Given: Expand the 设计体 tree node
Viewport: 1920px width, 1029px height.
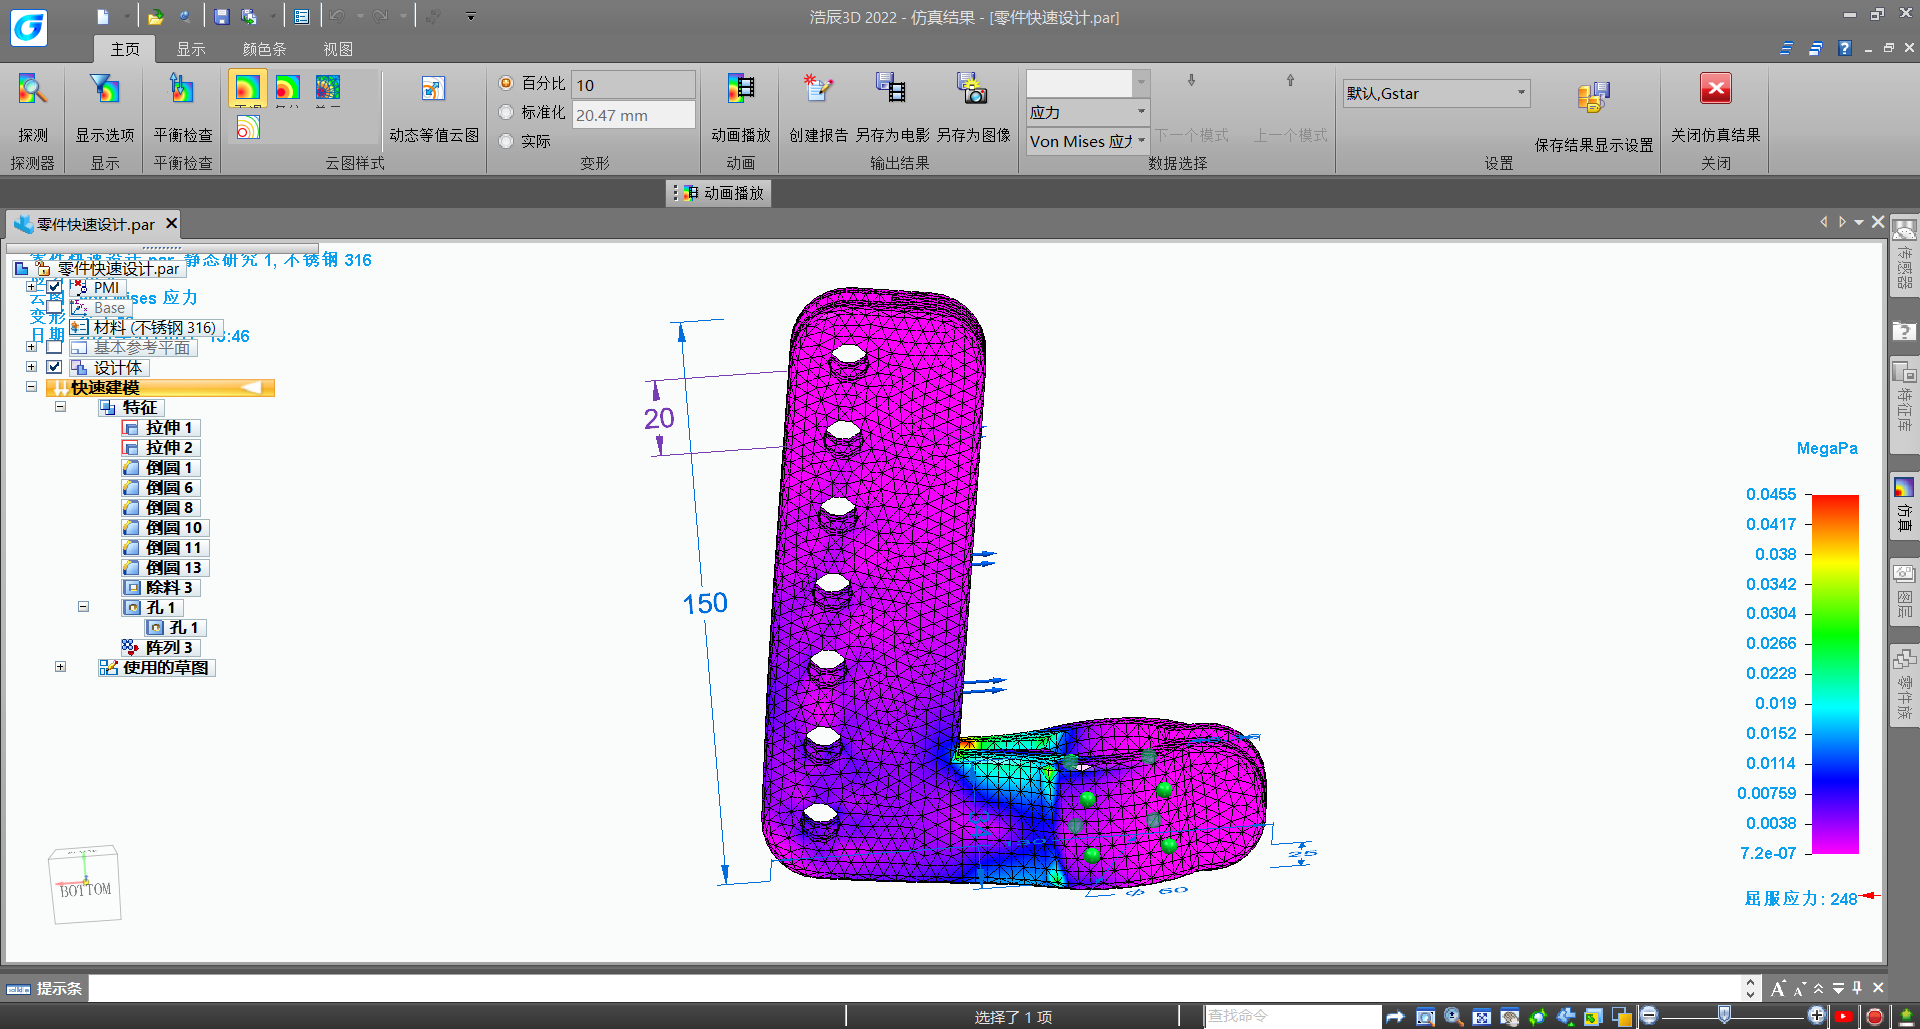Looking at the screenshot, I should pos(31,367).
